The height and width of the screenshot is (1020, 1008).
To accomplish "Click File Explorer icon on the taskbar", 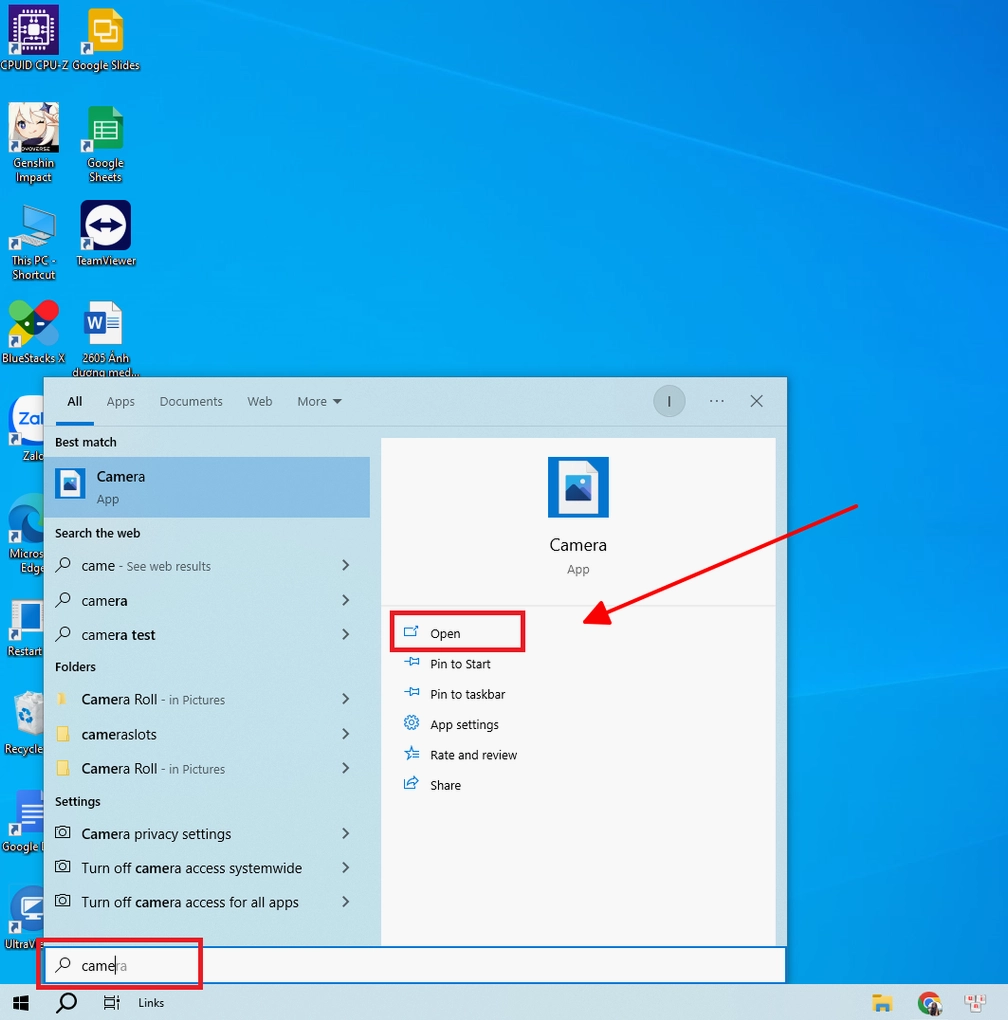I will click(x=882, y=1003).
